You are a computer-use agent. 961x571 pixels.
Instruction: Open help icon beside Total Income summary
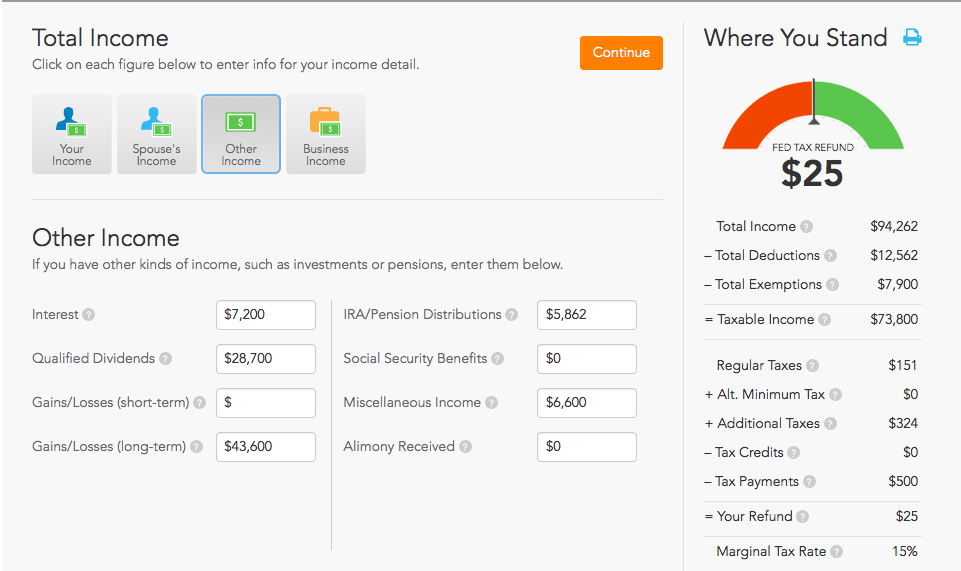[807, 227]
